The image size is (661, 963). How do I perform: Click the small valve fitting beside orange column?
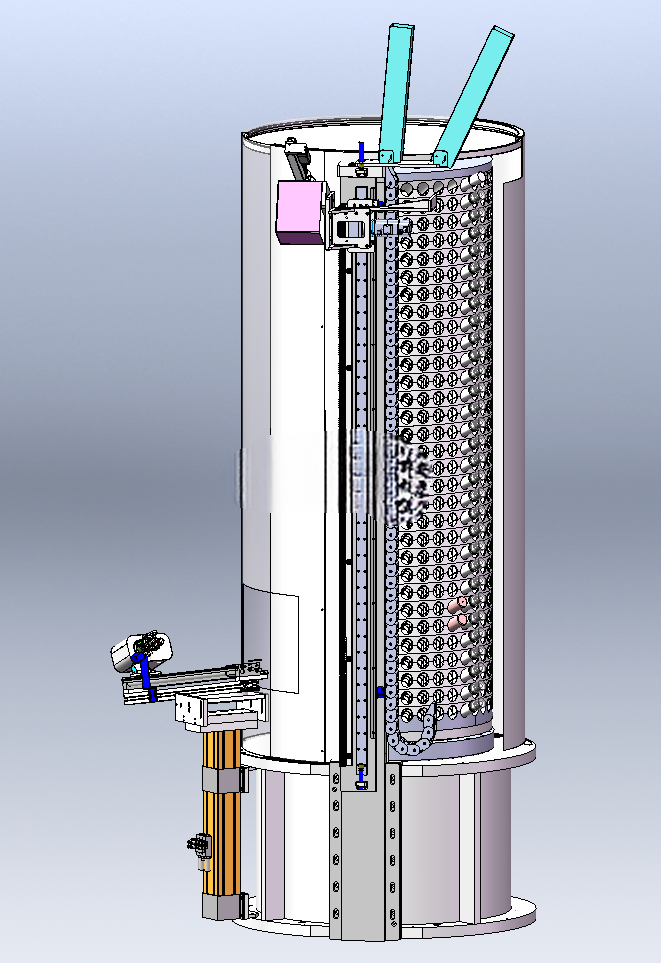click(199, 851)
